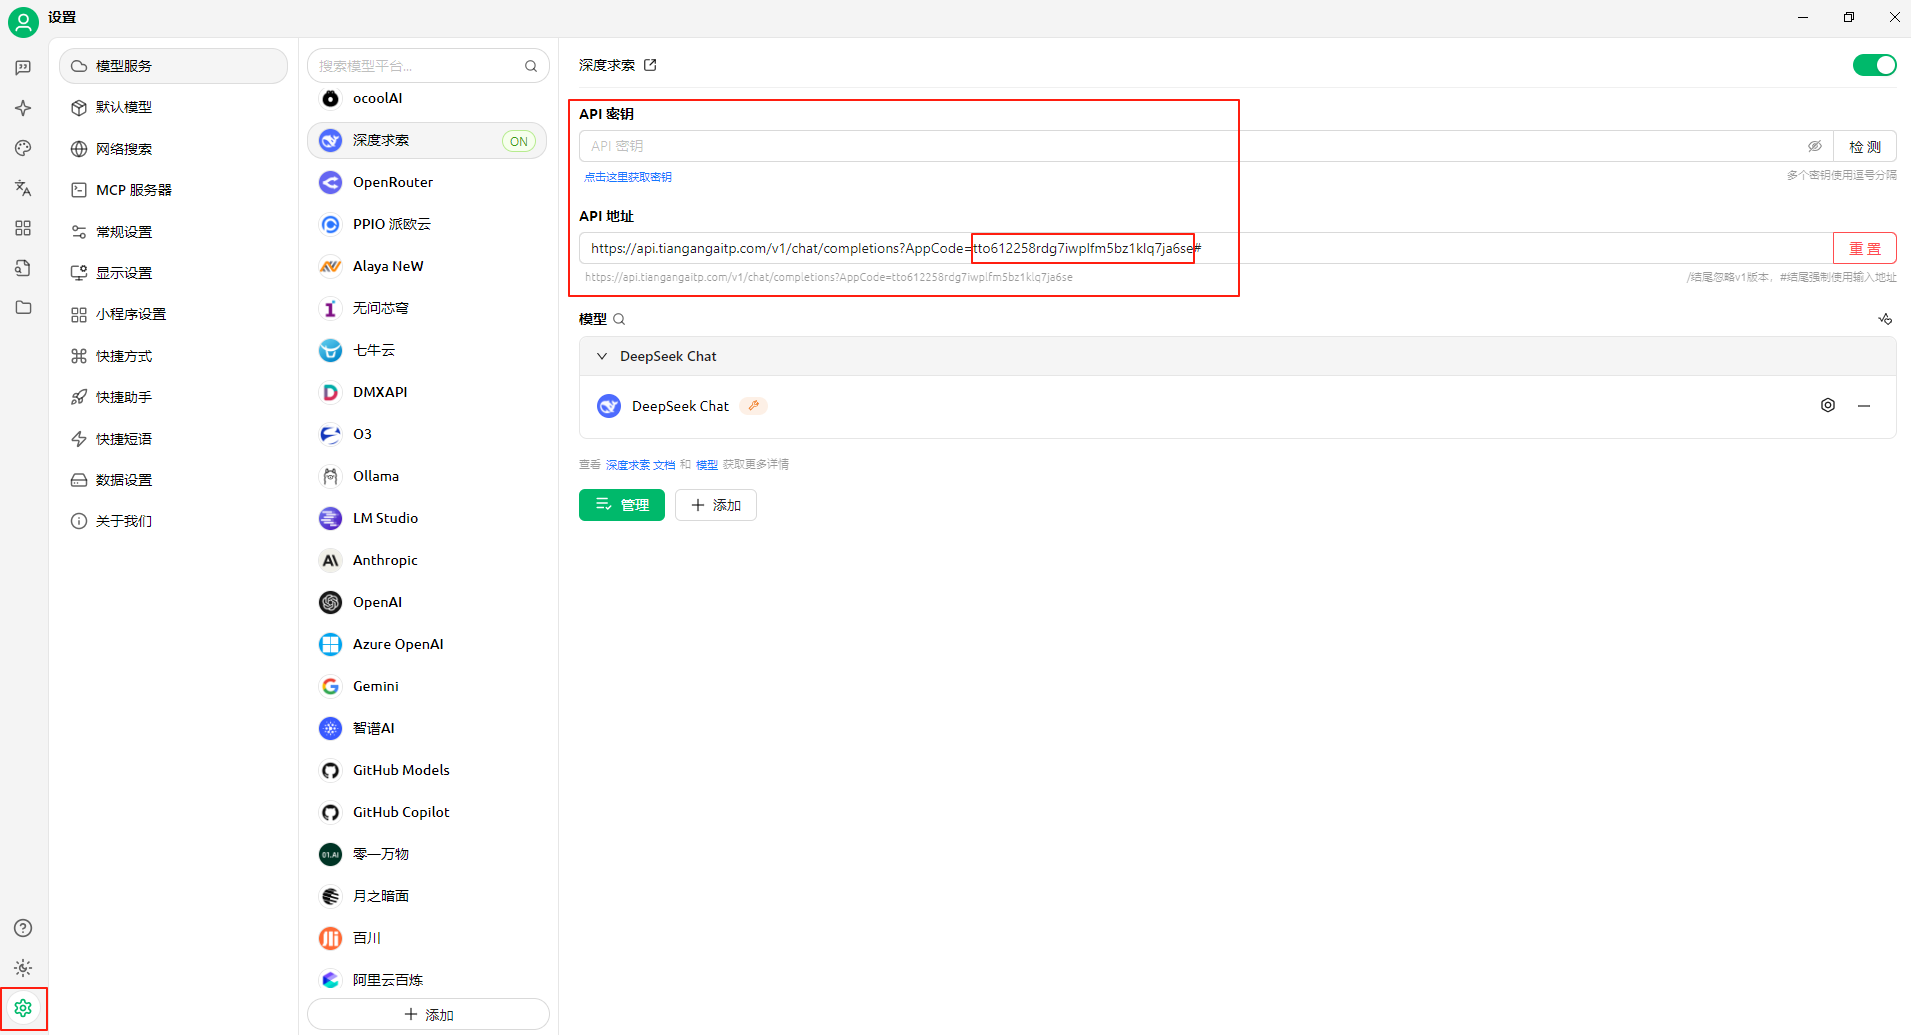Collapse the DeepSeek Chat model group

click(x=601, y=355)
